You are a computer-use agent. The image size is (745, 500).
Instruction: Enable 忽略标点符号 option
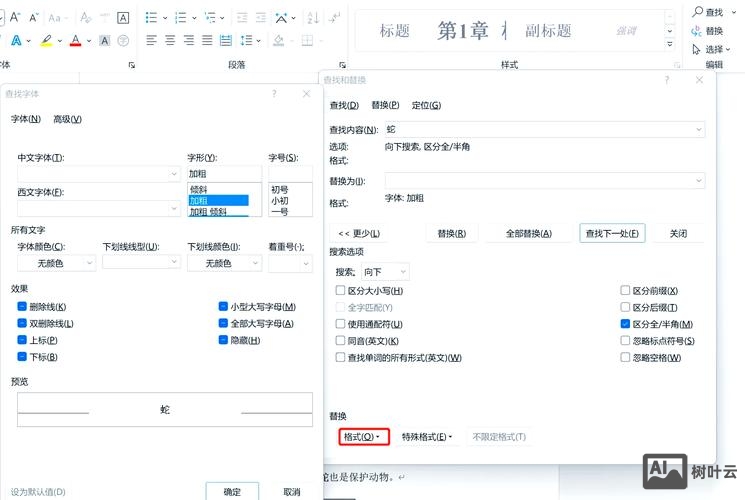pos(625,340)
